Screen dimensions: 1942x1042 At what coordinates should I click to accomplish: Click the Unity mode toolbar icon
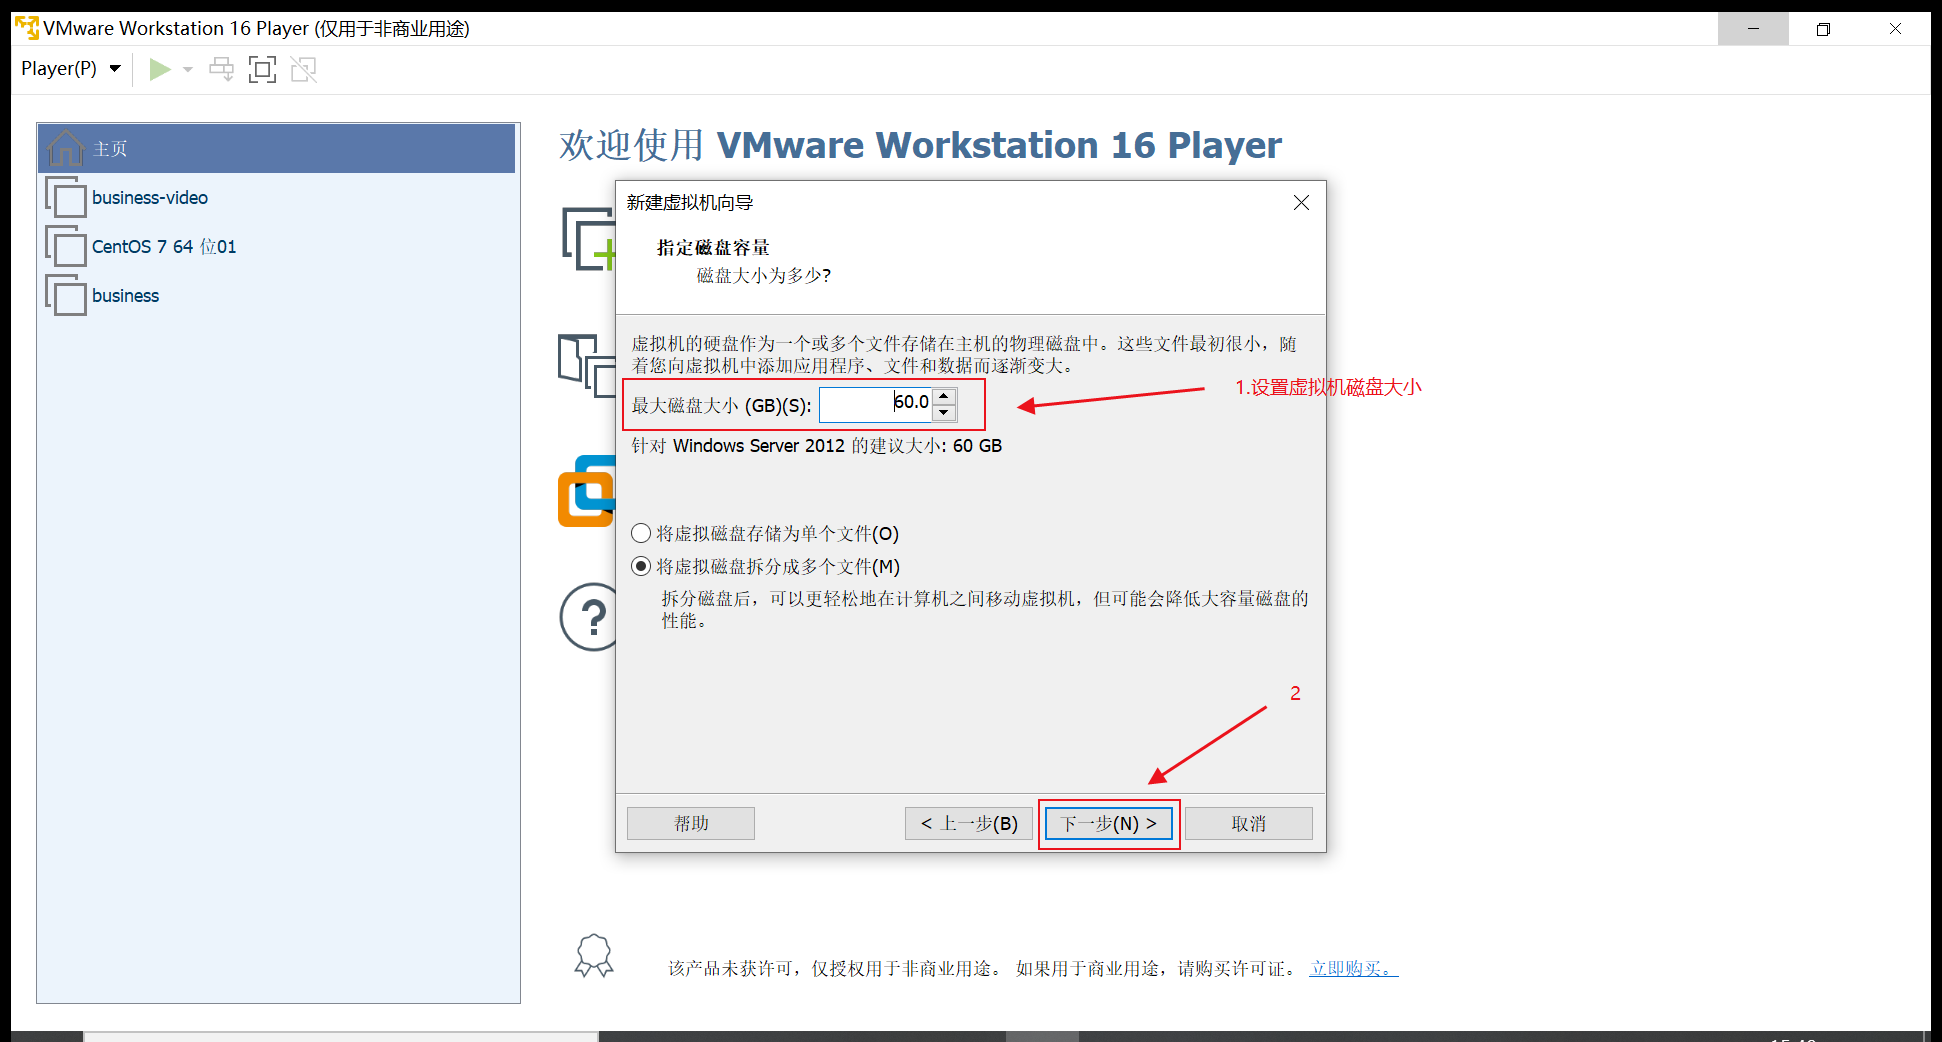point(303,69)
